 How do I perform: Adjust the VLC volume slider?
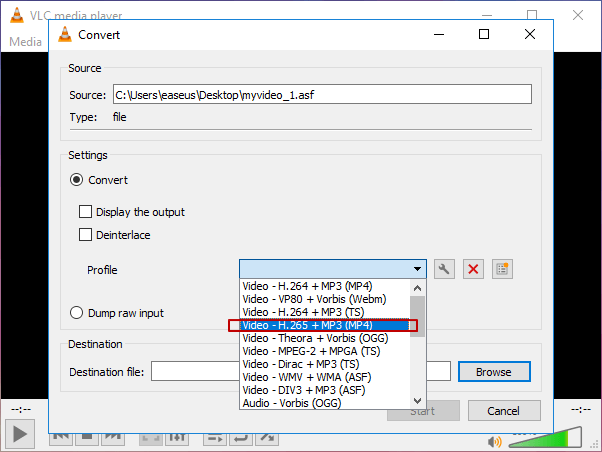point(545,438)
